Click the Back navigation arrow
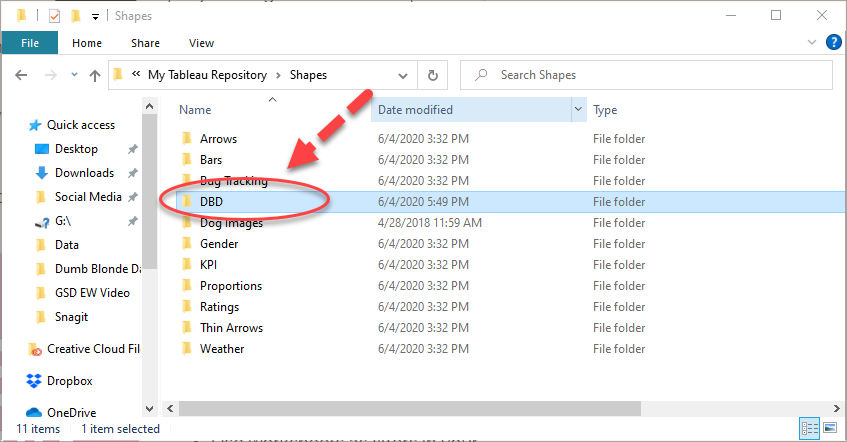The image size is (847, 442). (21, 75)
